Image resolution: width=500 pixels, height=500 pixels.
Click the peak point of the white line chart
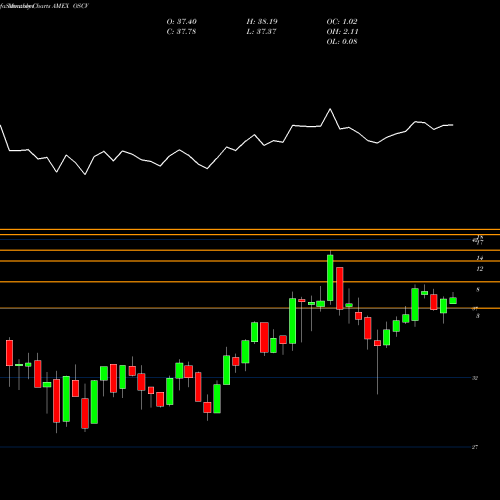pos(330,109)
